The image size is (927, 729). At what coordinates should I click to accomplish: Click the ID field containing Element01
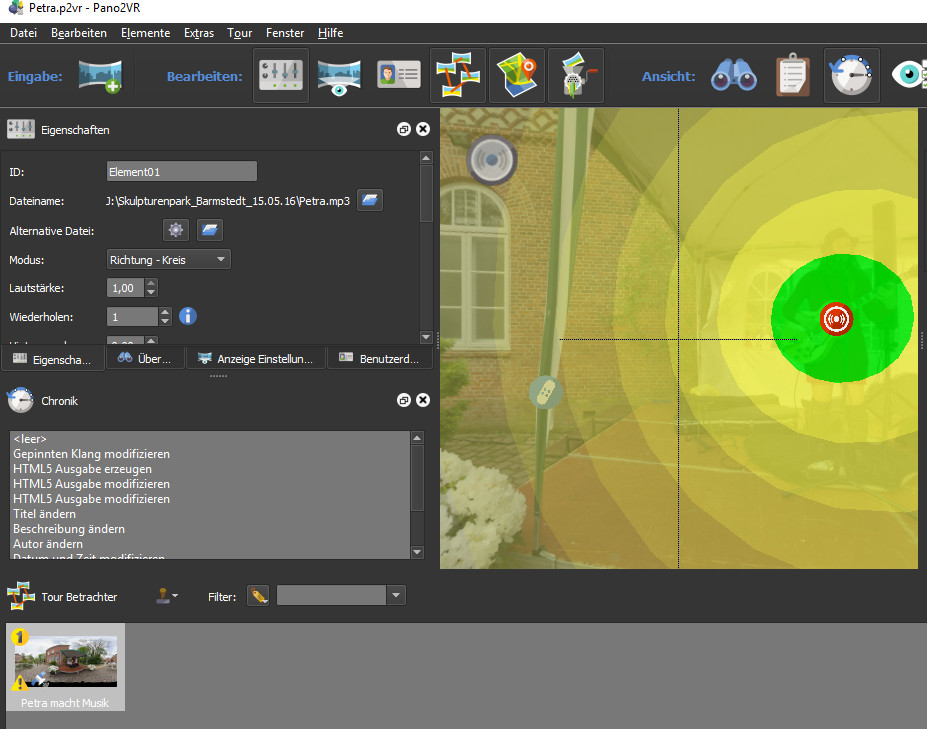(x=181, y=172)
